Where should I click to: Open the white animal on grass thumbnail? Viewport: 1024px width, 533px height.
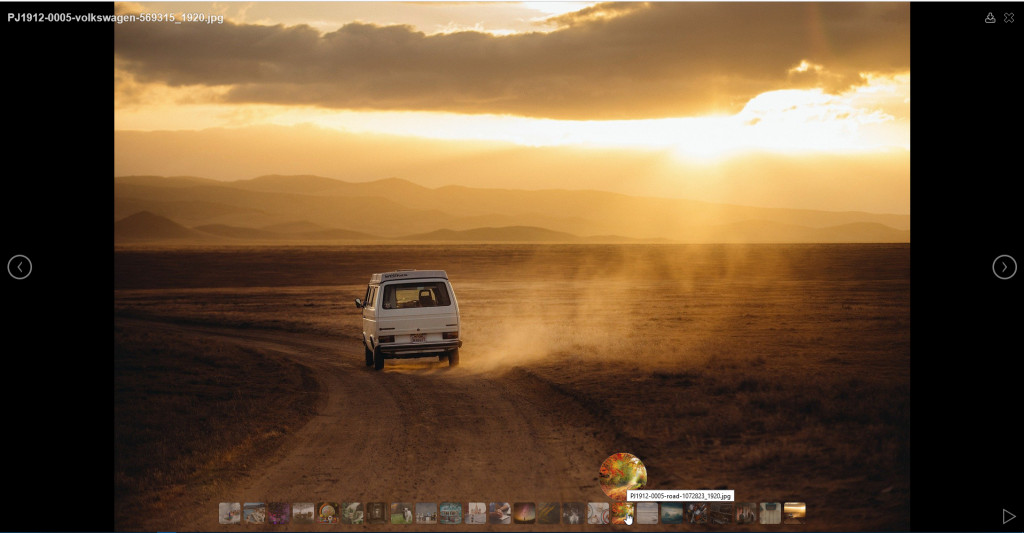(402, 513)
